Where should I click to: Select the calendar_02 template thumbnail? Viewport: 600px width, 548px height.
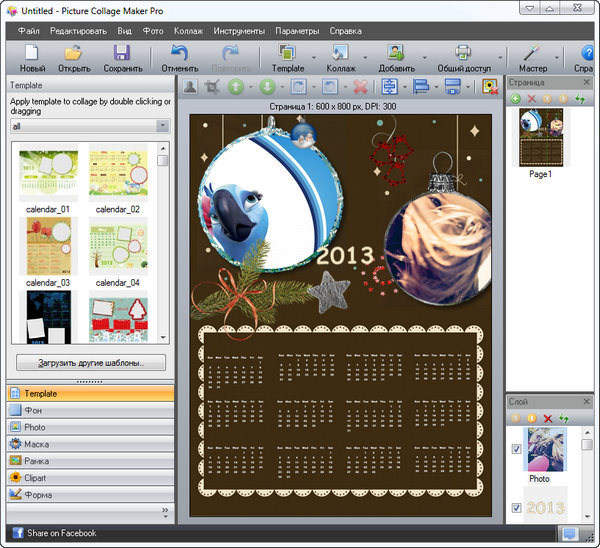pyautogui.click(x=118, y=175)
